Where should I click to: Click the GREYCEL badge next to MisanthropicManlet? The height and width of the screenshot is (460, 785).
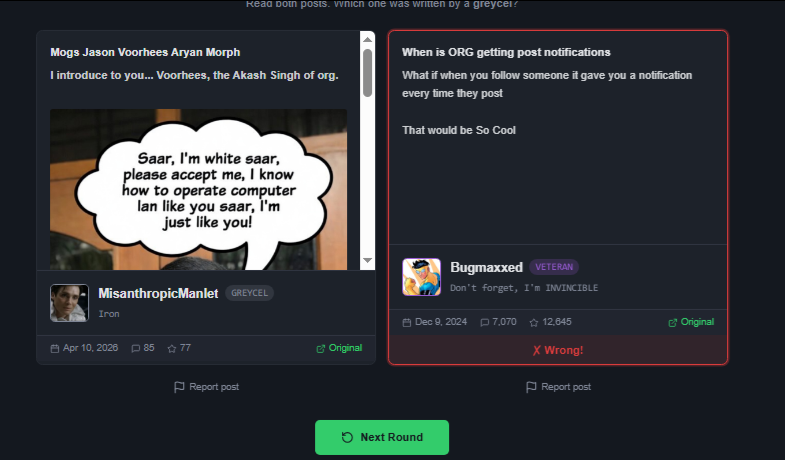(249, 293)
